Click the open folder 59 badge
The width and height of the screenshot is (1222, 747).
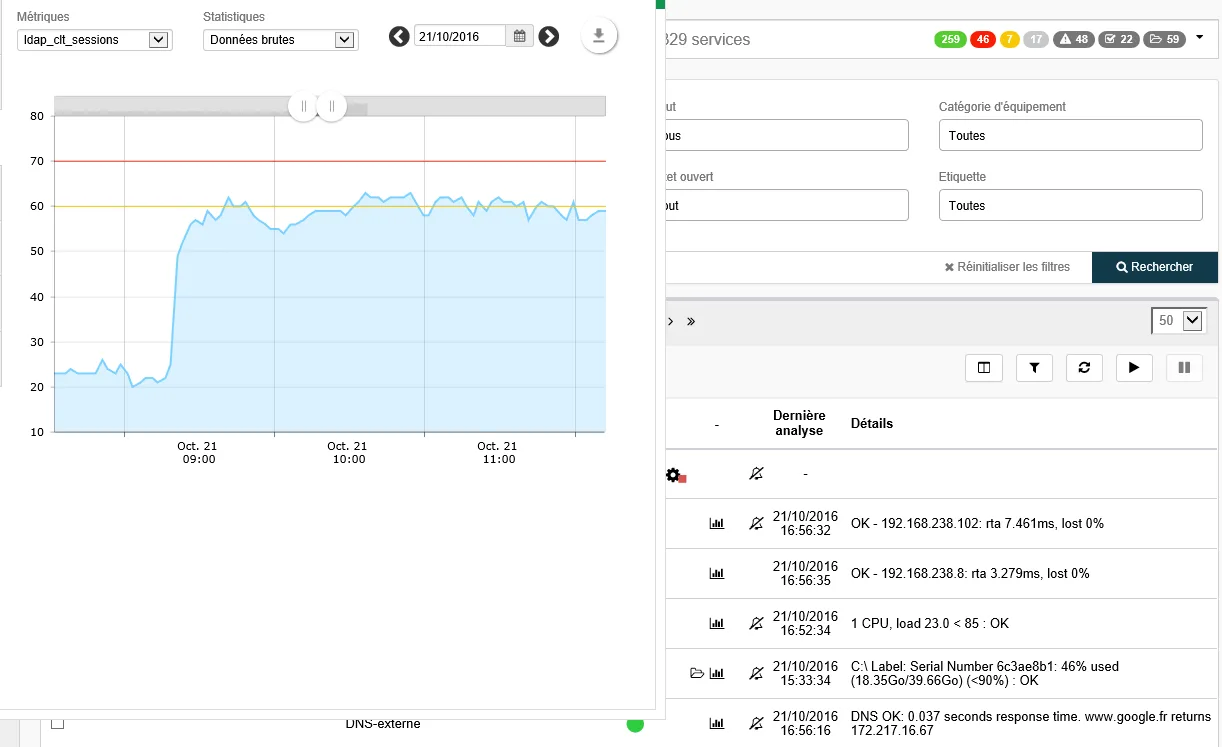(1164, 40)
